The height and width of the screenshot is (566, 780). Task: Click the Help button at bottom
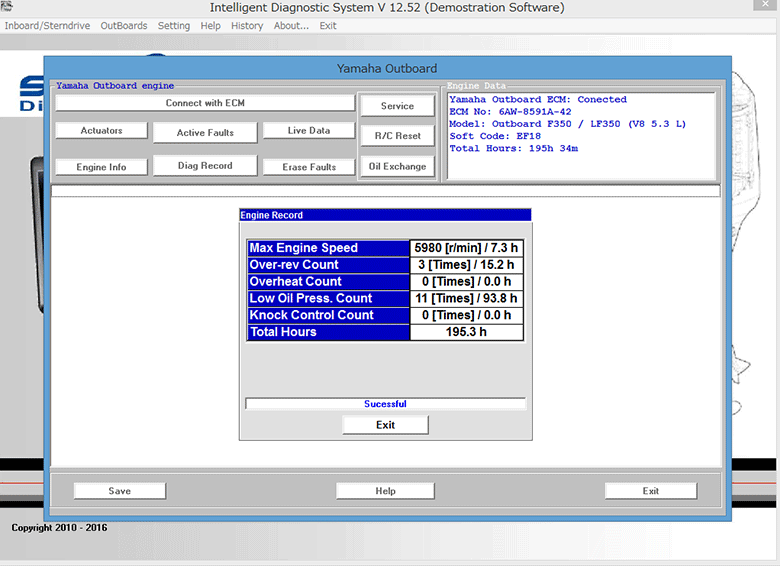tap(385, 491)
